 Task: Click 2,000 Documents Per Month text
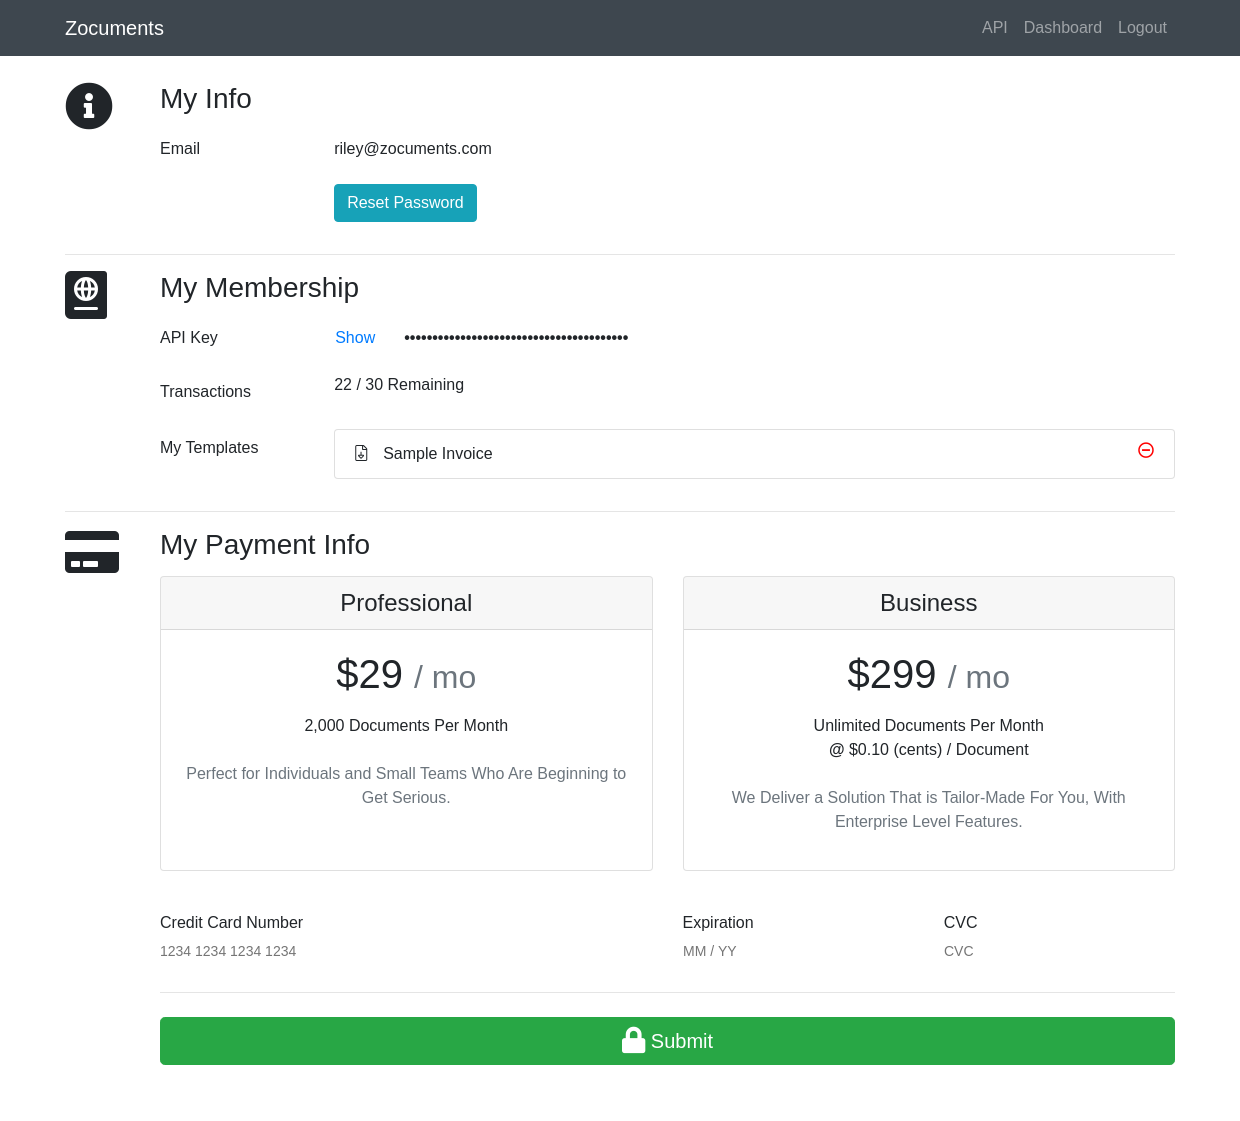(406, 726)
